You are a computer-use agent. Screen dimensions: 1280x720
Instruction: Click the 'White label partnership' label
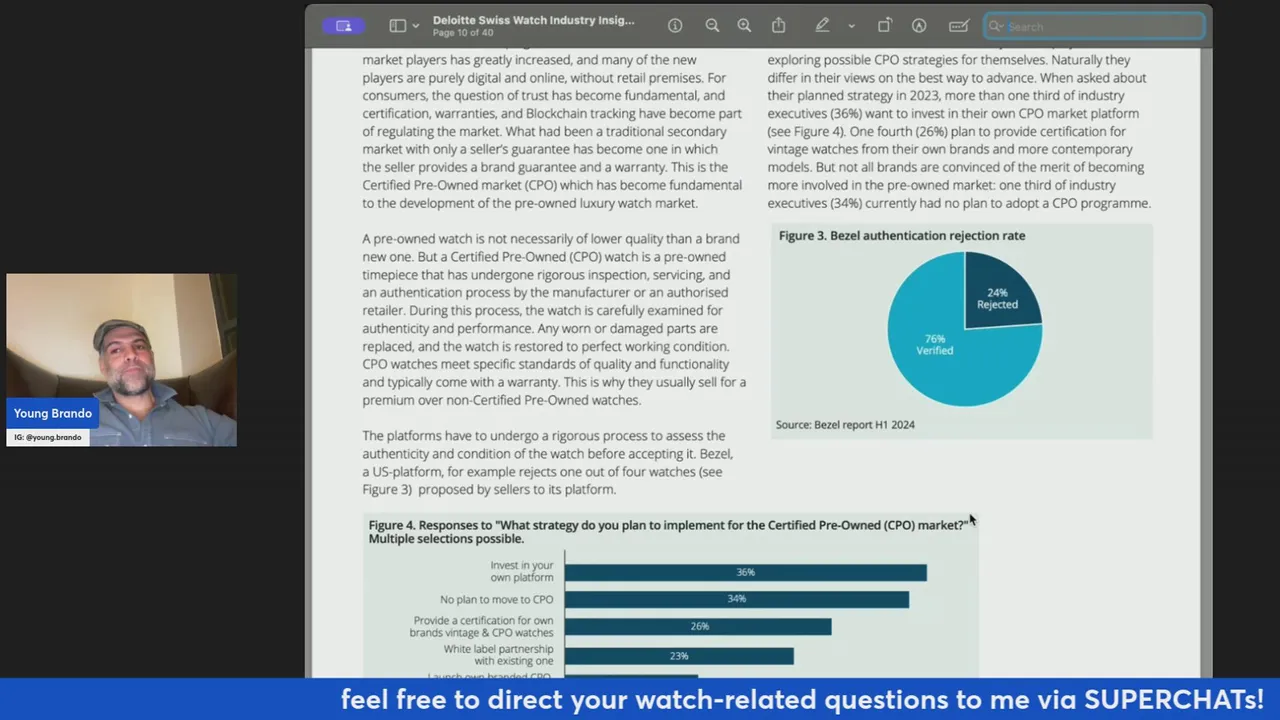pos(498,655)
